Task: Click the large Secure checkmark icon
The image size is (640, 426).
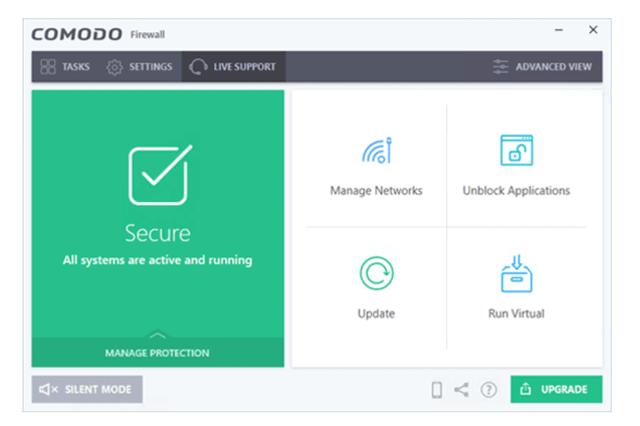Action: 158,176
